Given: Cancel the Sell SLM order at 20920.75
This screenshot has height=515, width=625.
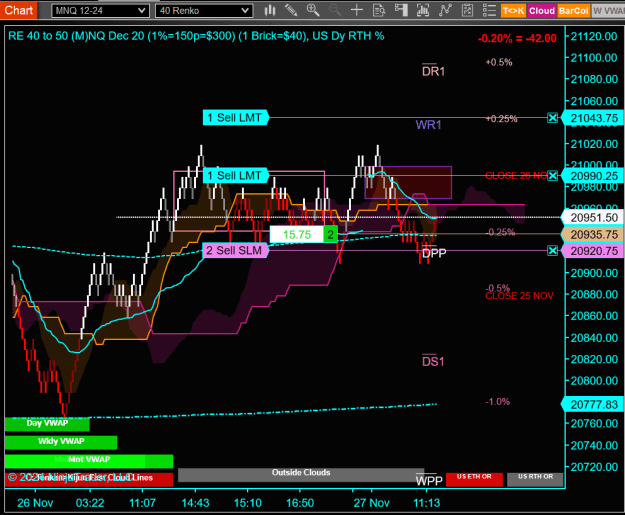Looking at the screenshot, I should pos(552,250).
